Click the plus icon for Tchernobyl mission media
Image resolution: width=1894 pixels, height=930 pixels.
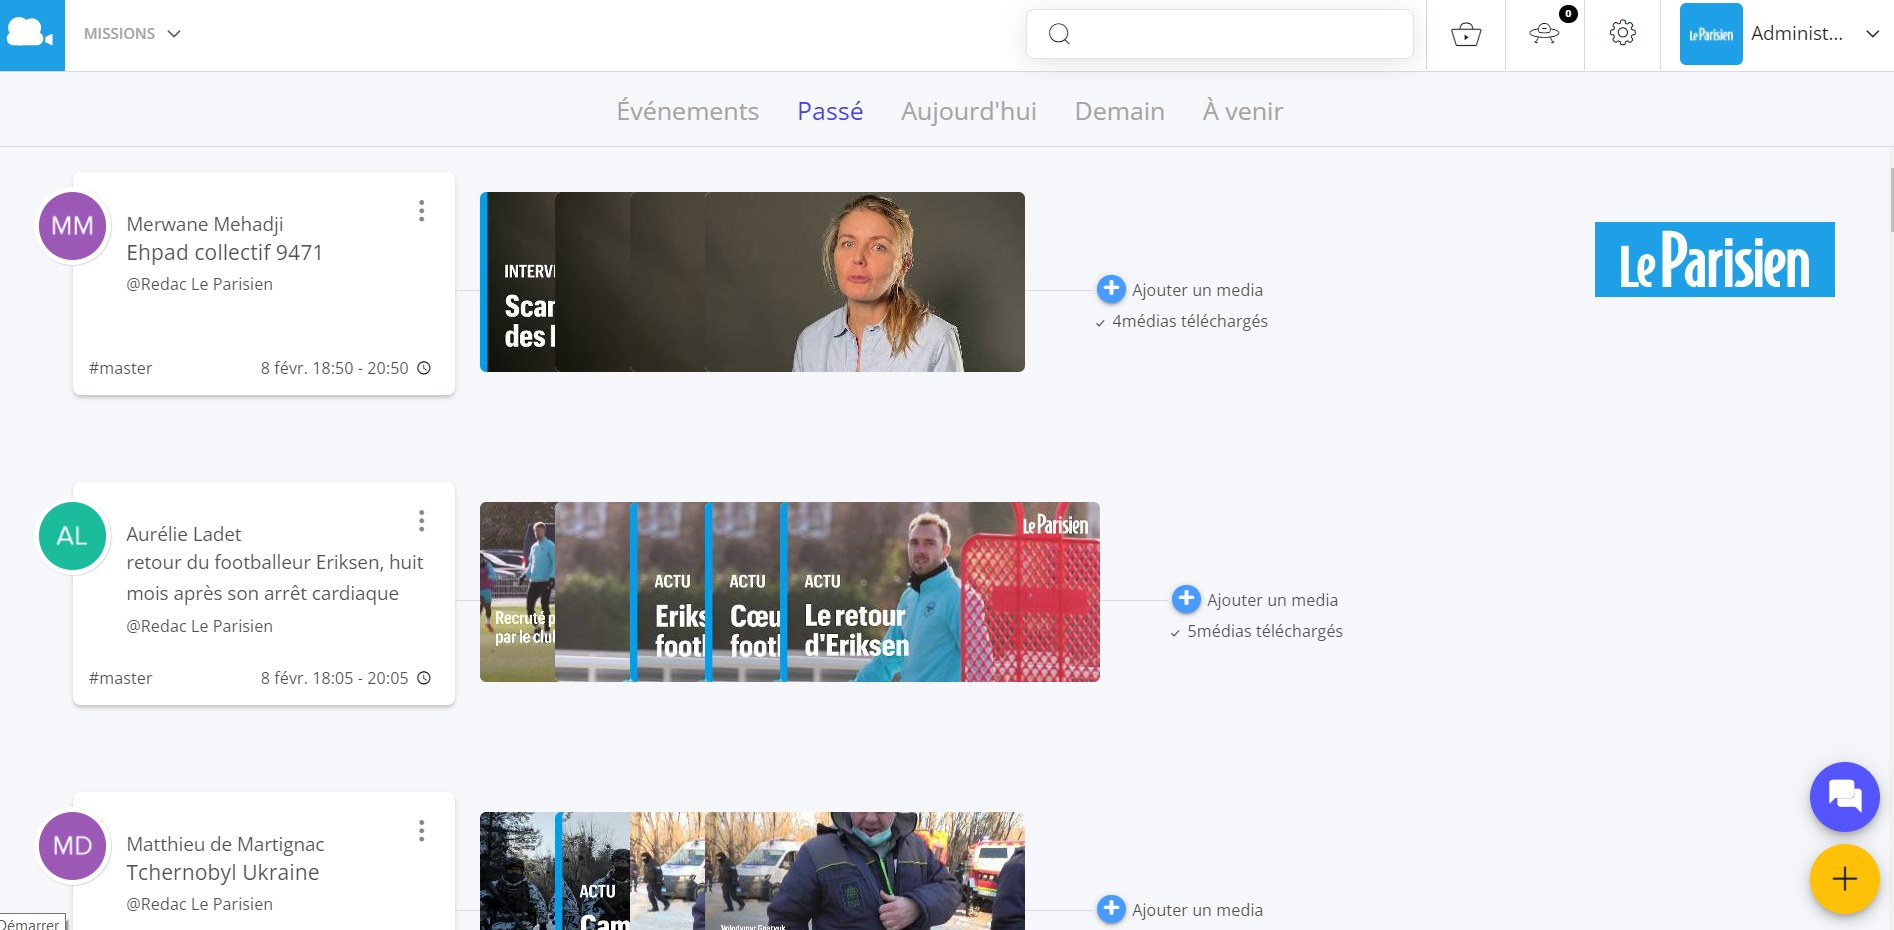1111,909
